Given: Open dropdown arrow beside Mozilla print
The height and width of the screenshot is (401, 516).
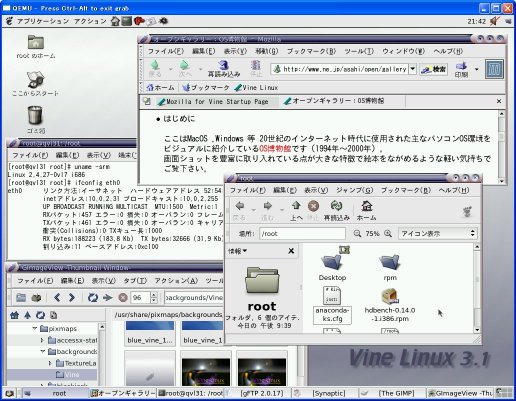Looking at the screenshot, I should coord(477,69).
